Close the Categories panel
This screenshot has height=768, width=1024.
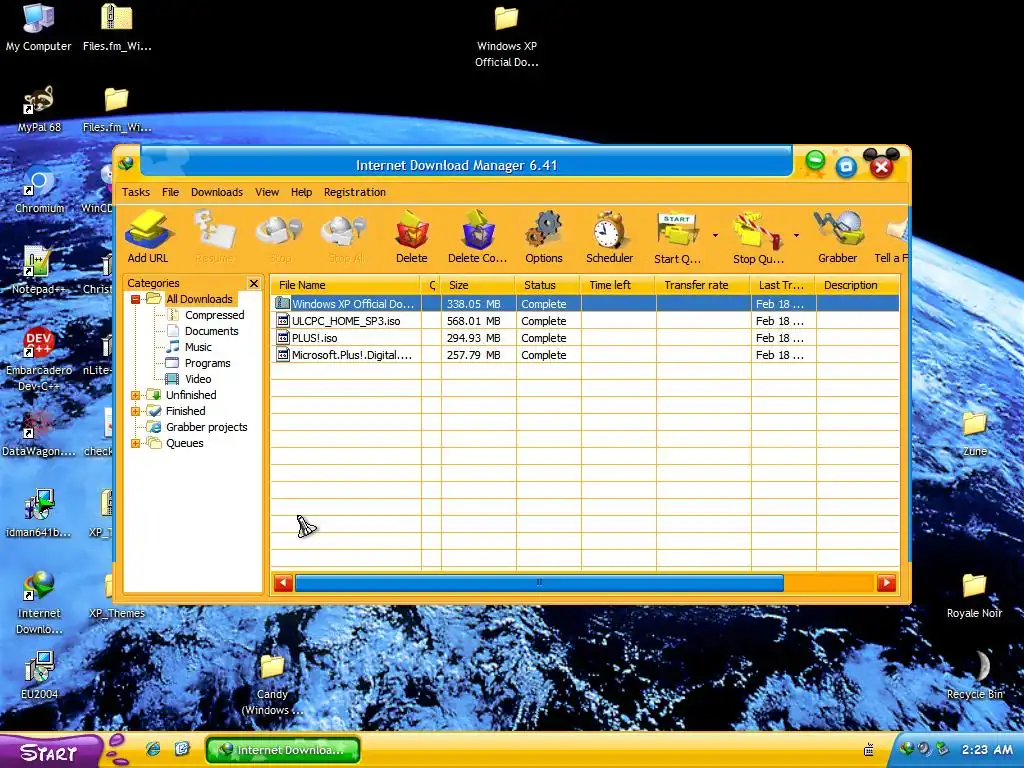point(253,283)
